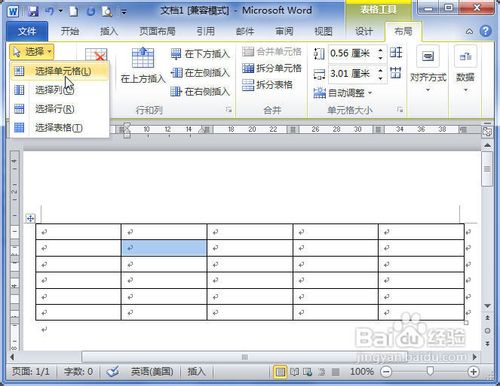Click 在下方插入 button
The width and height of the screenshot is (500, 386).
coord(200,54)
